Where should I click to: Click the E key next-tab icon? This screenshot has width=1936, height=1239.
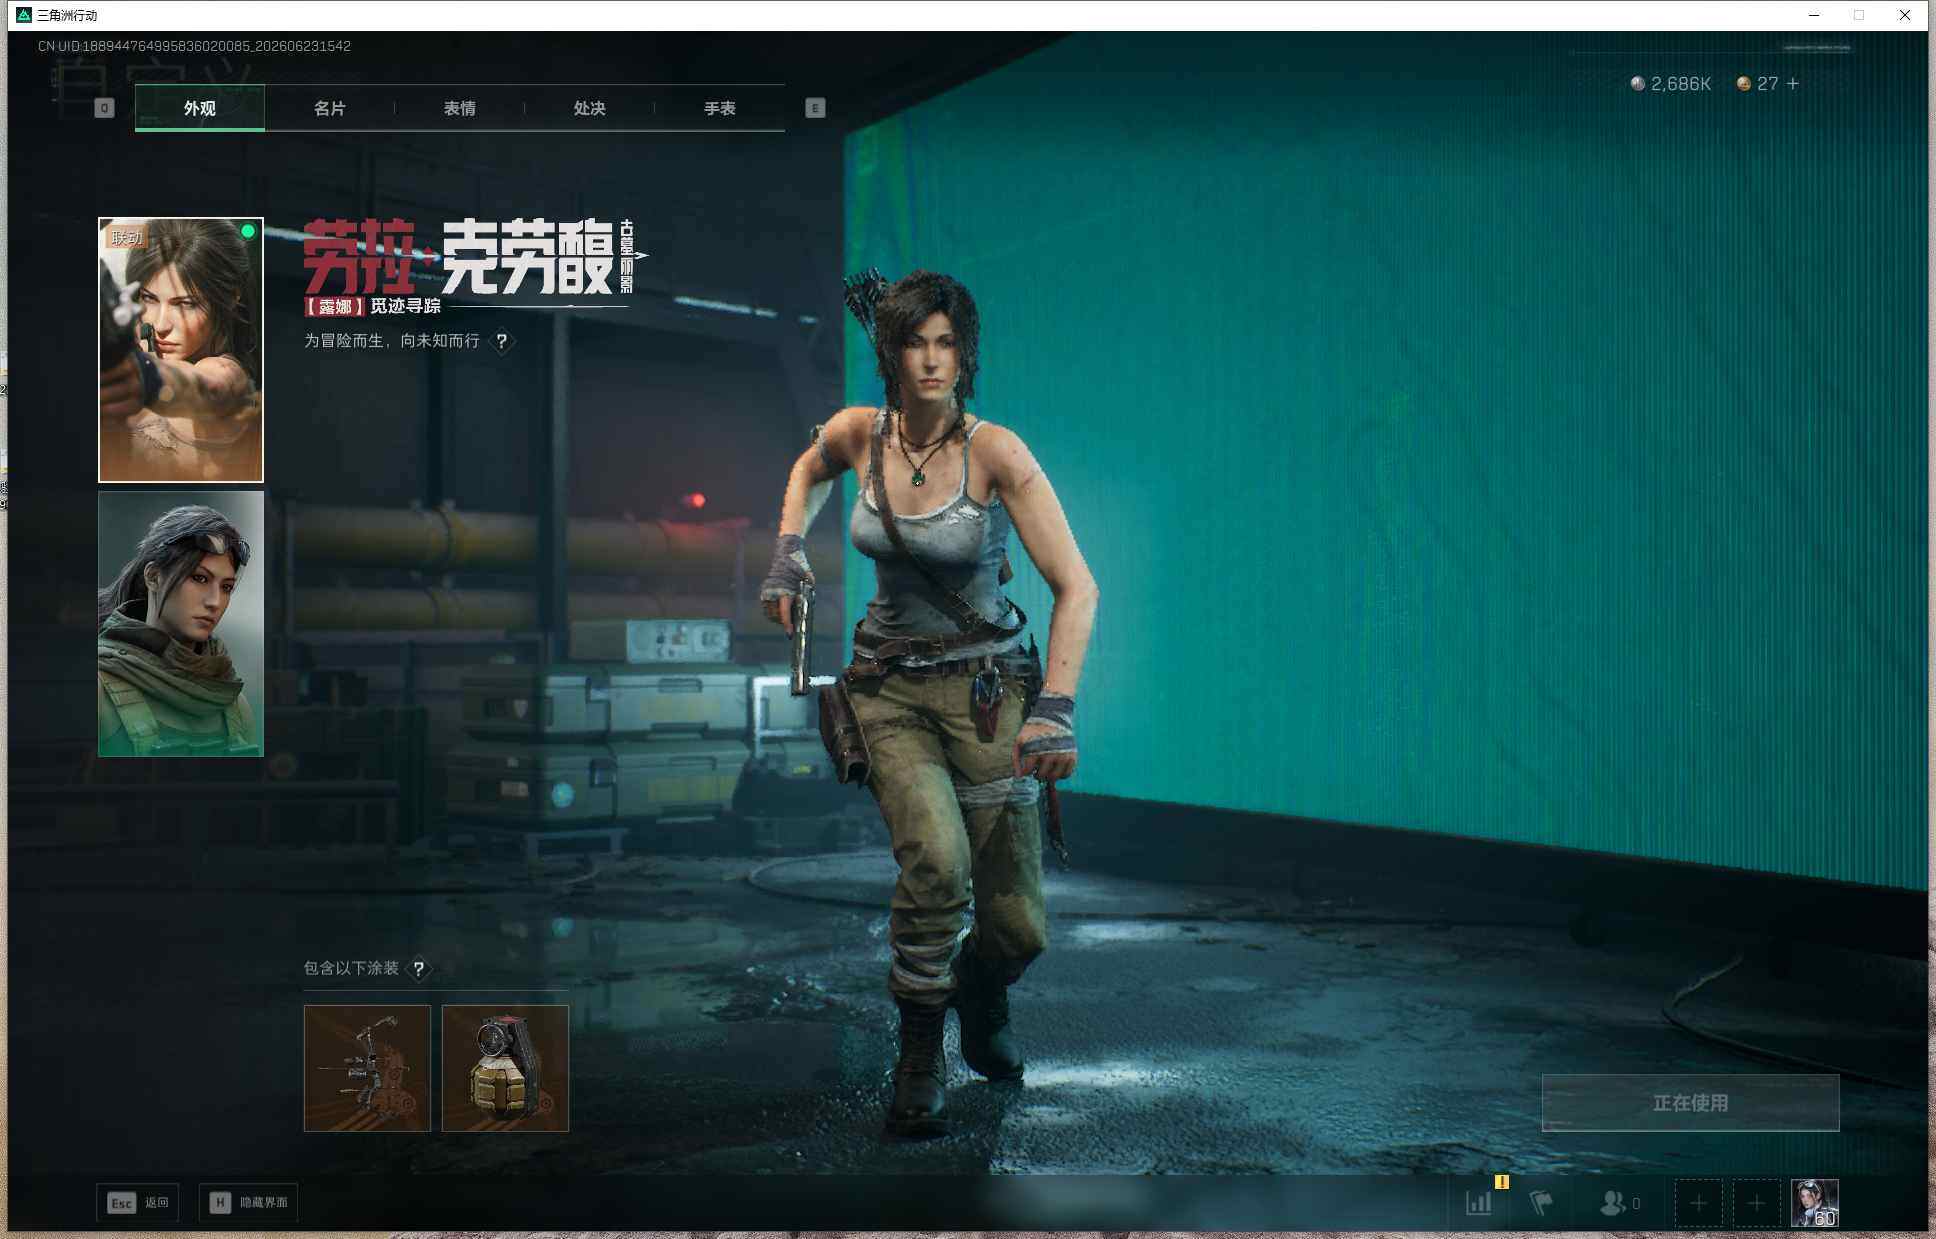pyautogui.click(x=815, y=108)
